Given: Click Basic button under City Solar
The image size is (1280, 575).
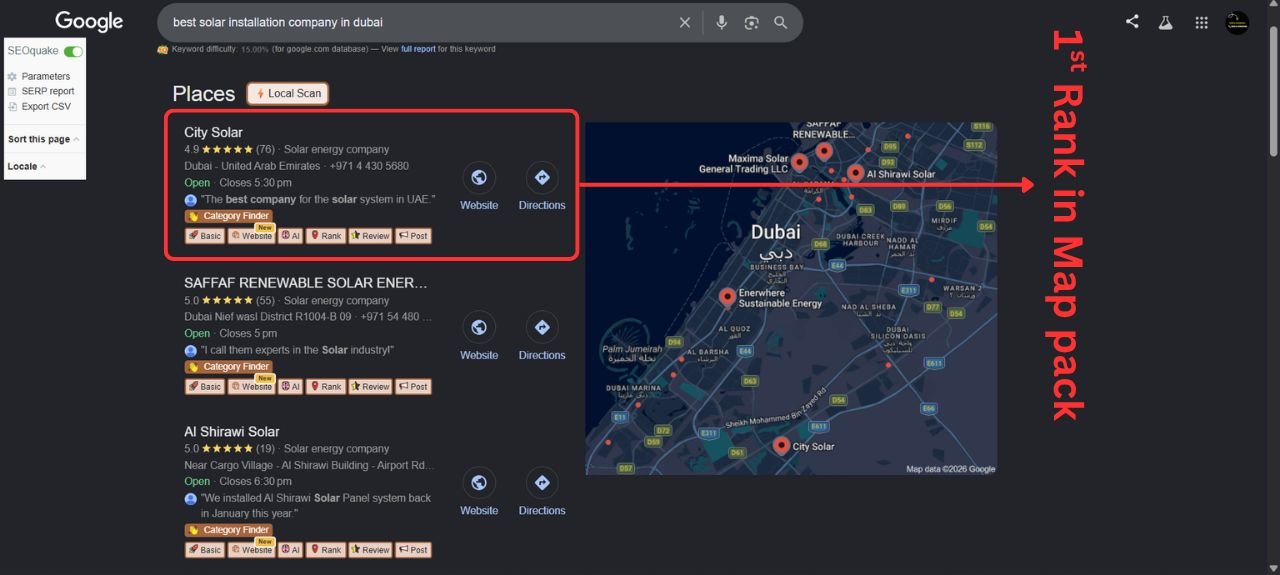Looking at the screenshot, I should (x=205, y=236).
